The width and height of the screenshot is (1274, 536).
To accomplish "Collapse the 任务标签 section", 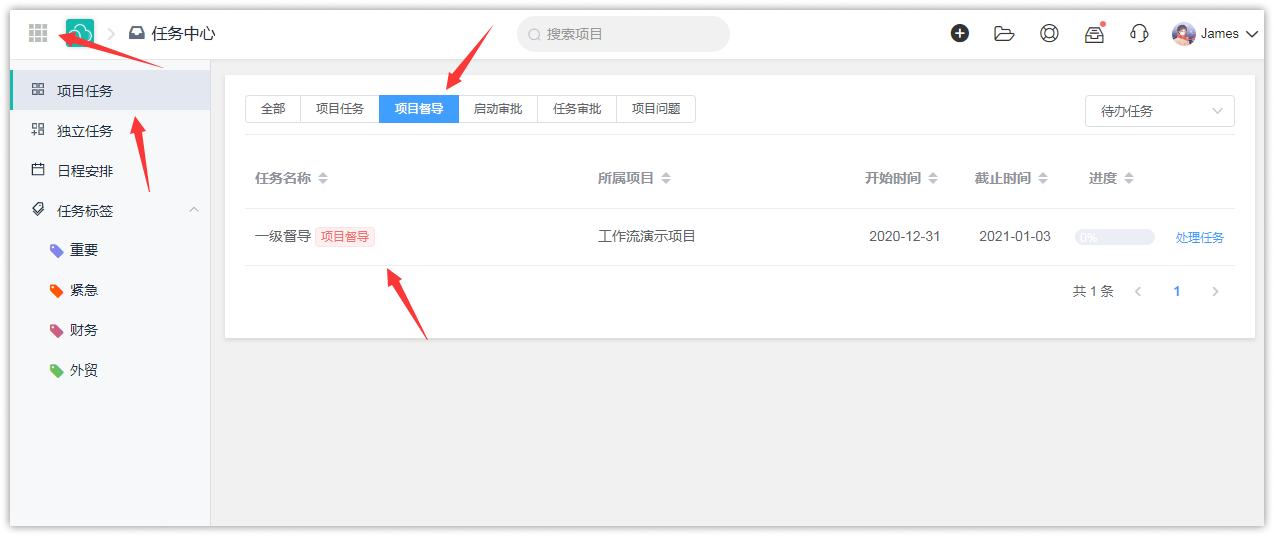I will pyautogui.click(x=194, y=210).
